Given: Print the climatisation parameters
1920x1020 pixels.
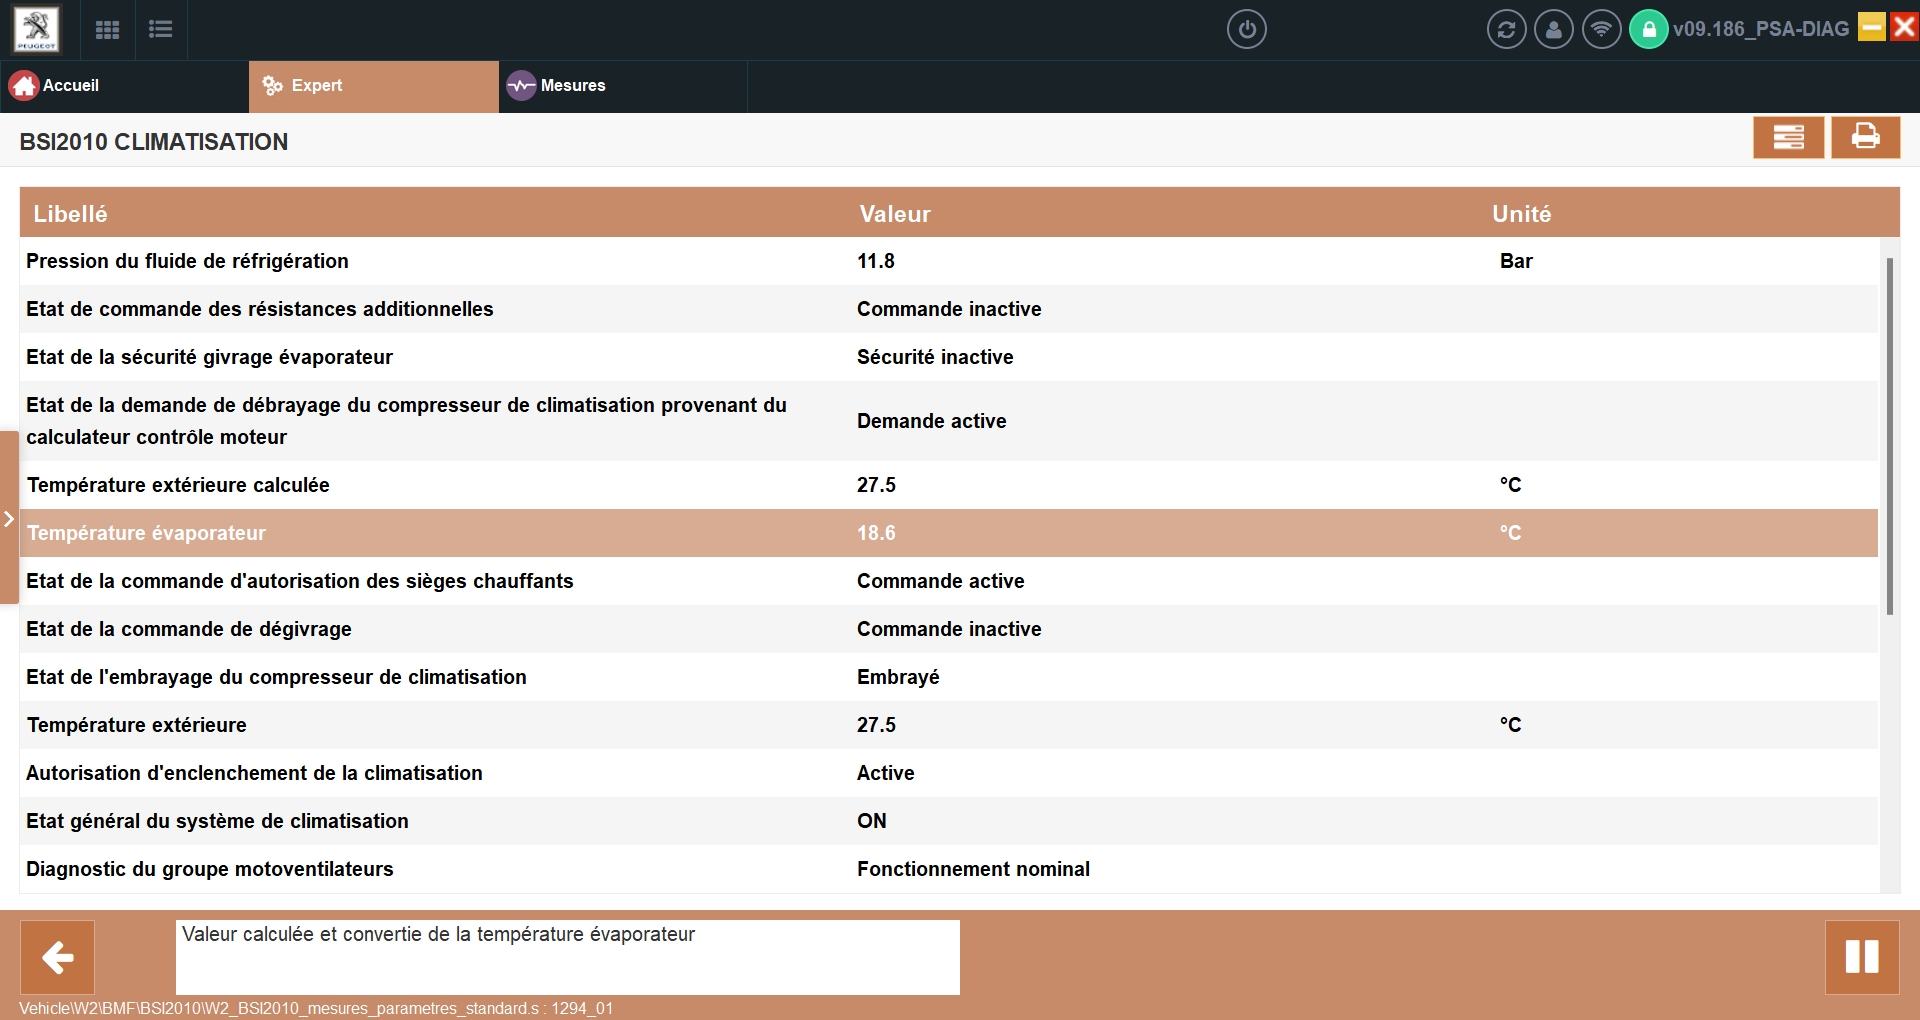Looking at the screenshot, I should coord(1865,137).
